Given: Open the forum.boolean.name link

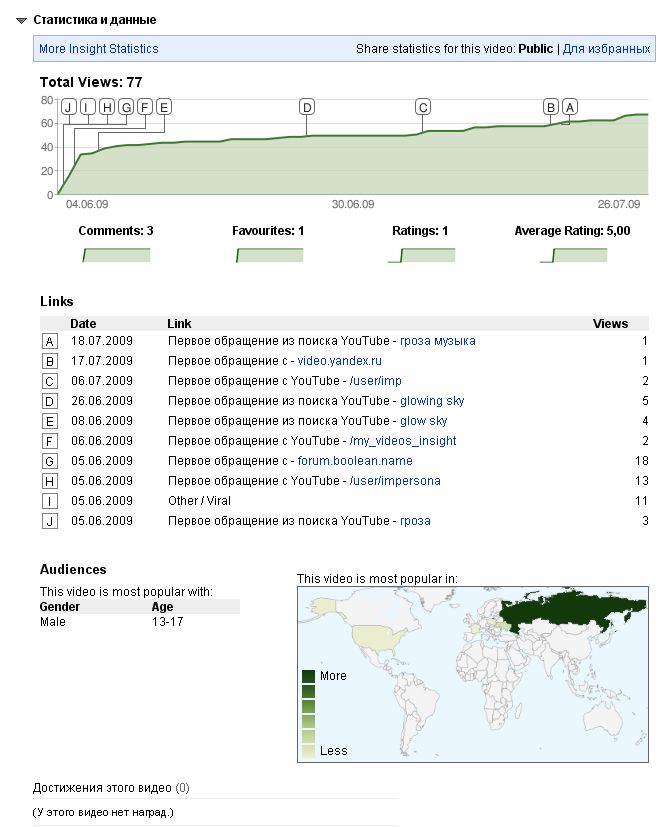Looking at the screenshot, I should (355, 461).
